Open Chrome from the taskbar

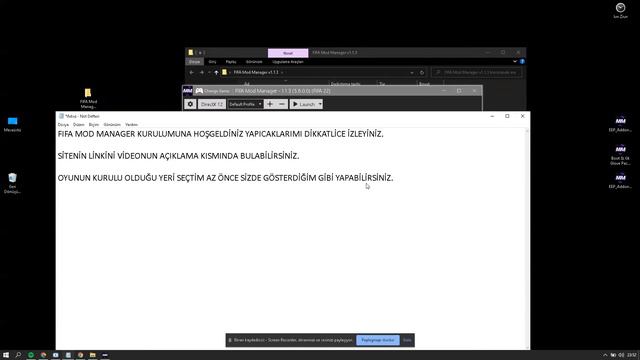click(43, 355)
